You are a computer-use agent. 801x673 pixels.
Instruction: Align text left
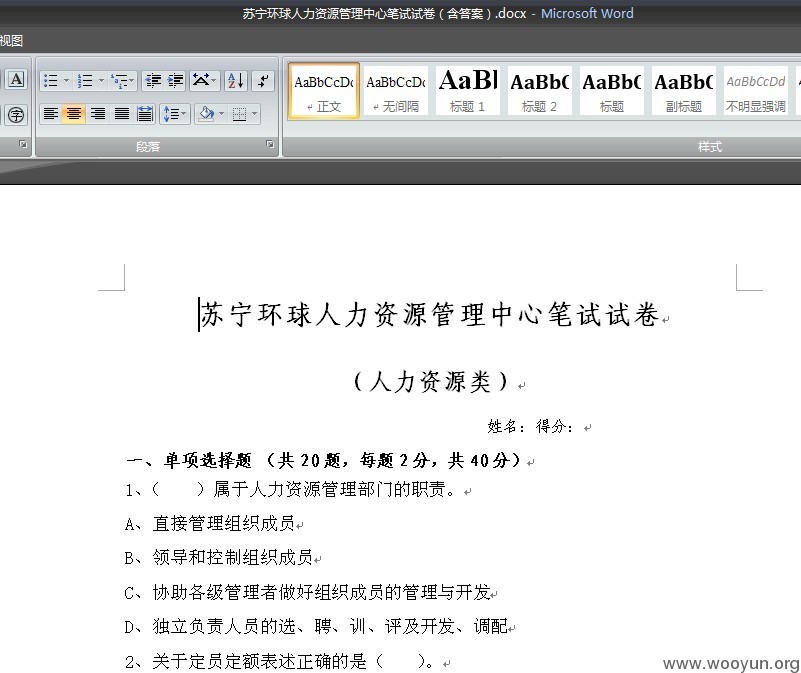[51, 113]
